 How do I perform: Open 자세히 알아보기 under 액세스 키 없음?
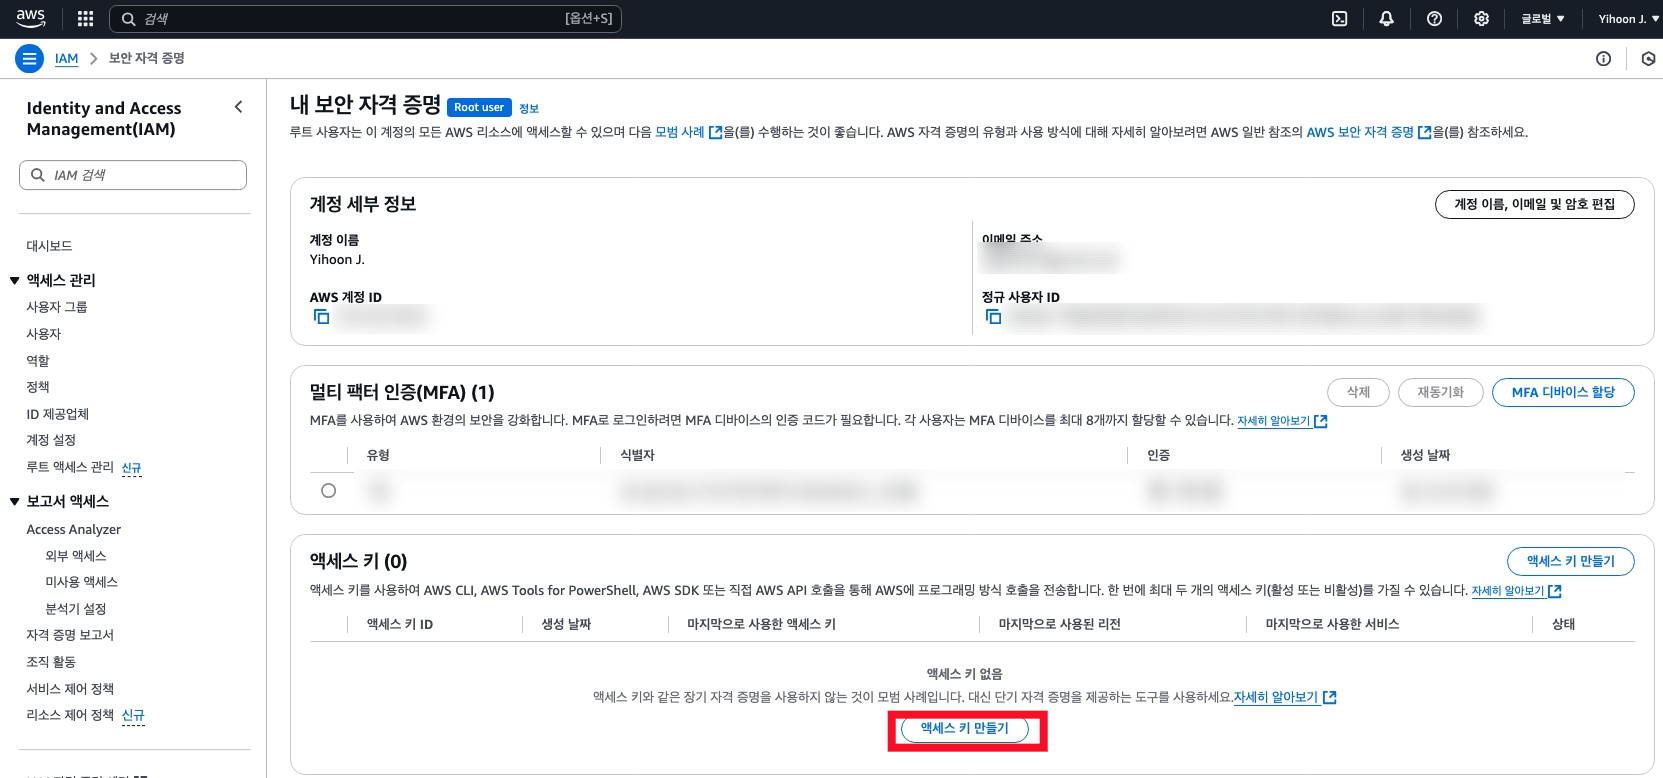tap(1285, 697)
